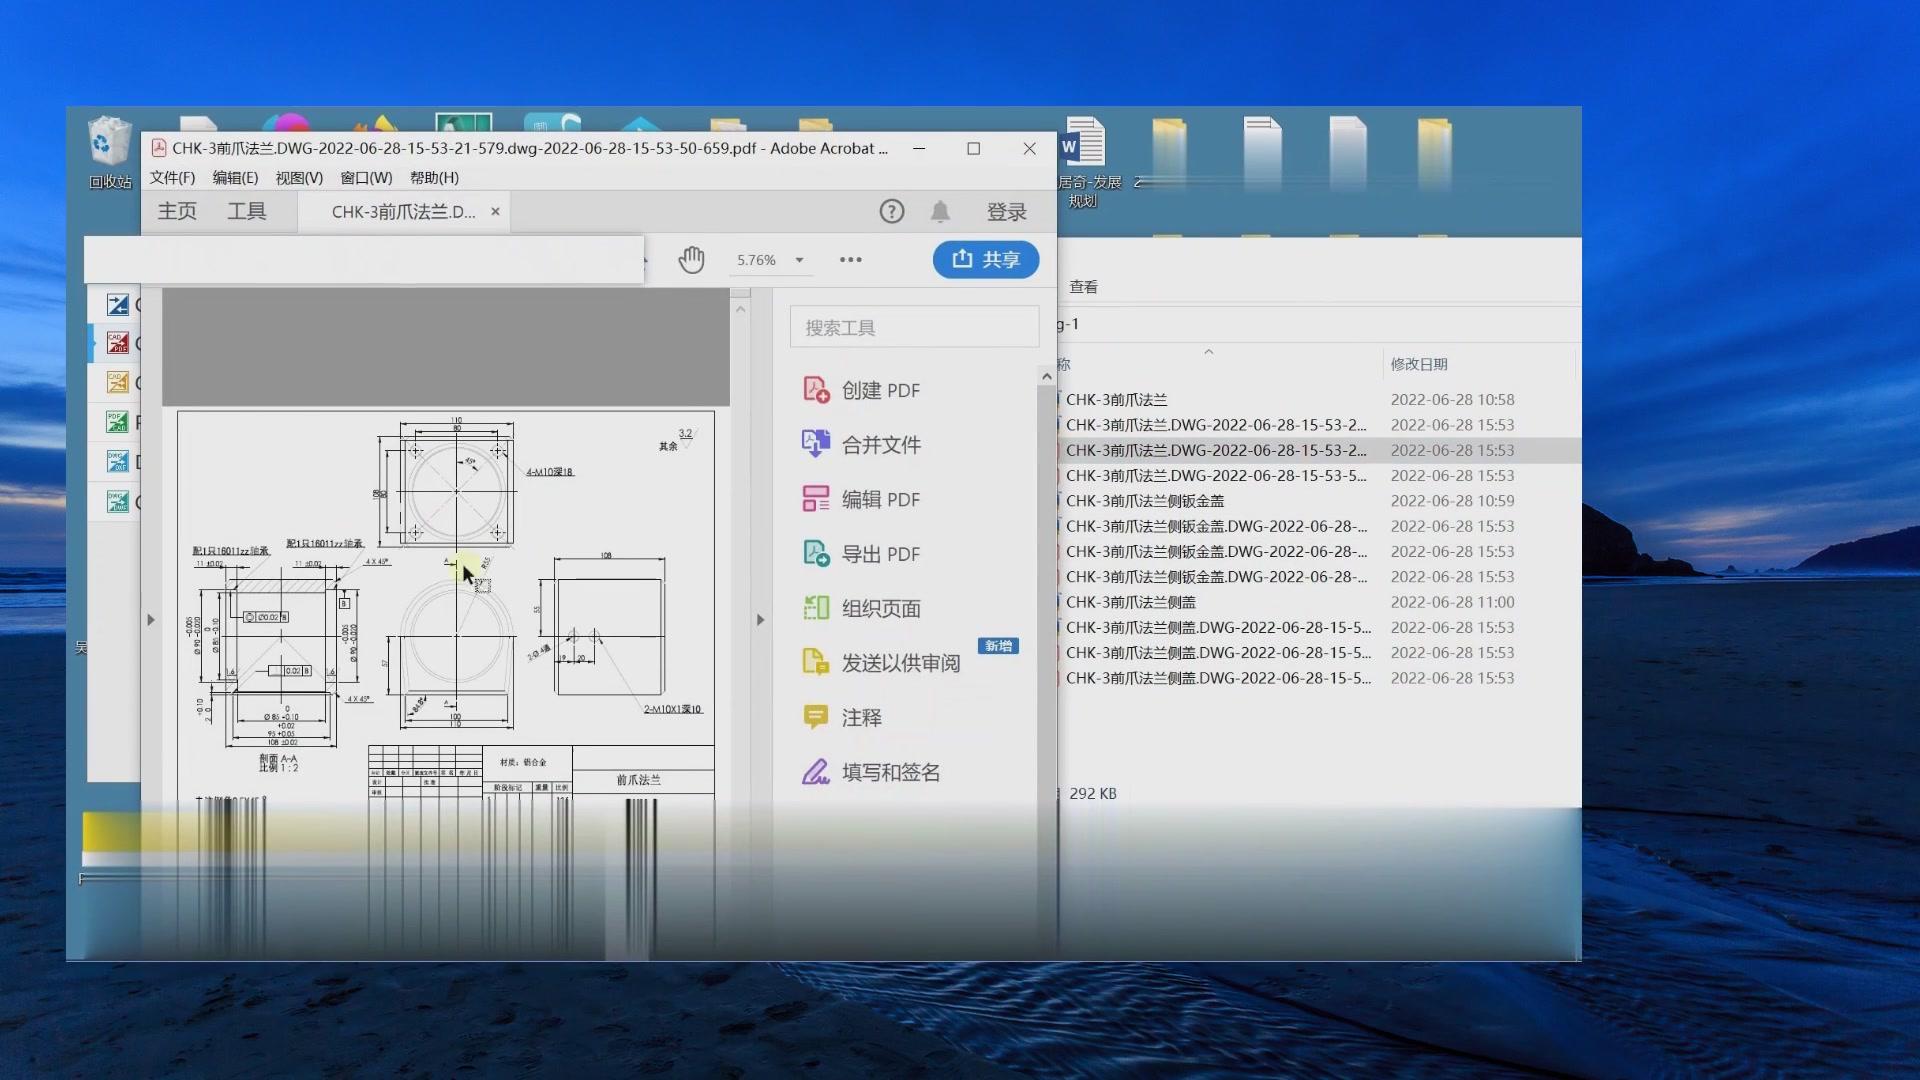Open the 合并文件 tool
The width and height of the screenshot is (1920, 1080).
coord(861,444)
